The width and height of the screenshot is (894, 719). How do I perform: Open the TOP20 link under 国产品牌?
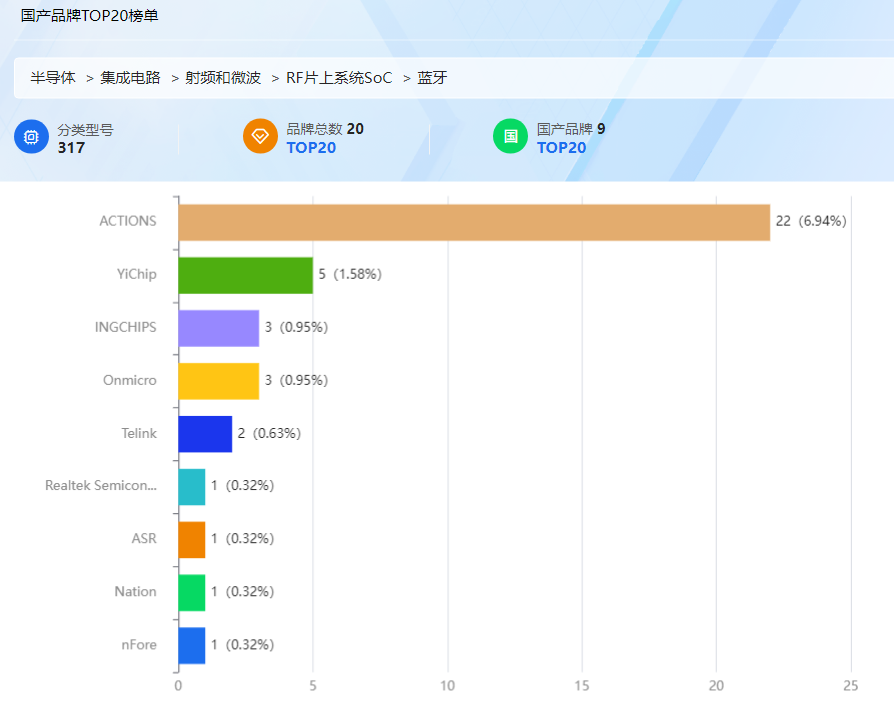(x=561, y=148)
